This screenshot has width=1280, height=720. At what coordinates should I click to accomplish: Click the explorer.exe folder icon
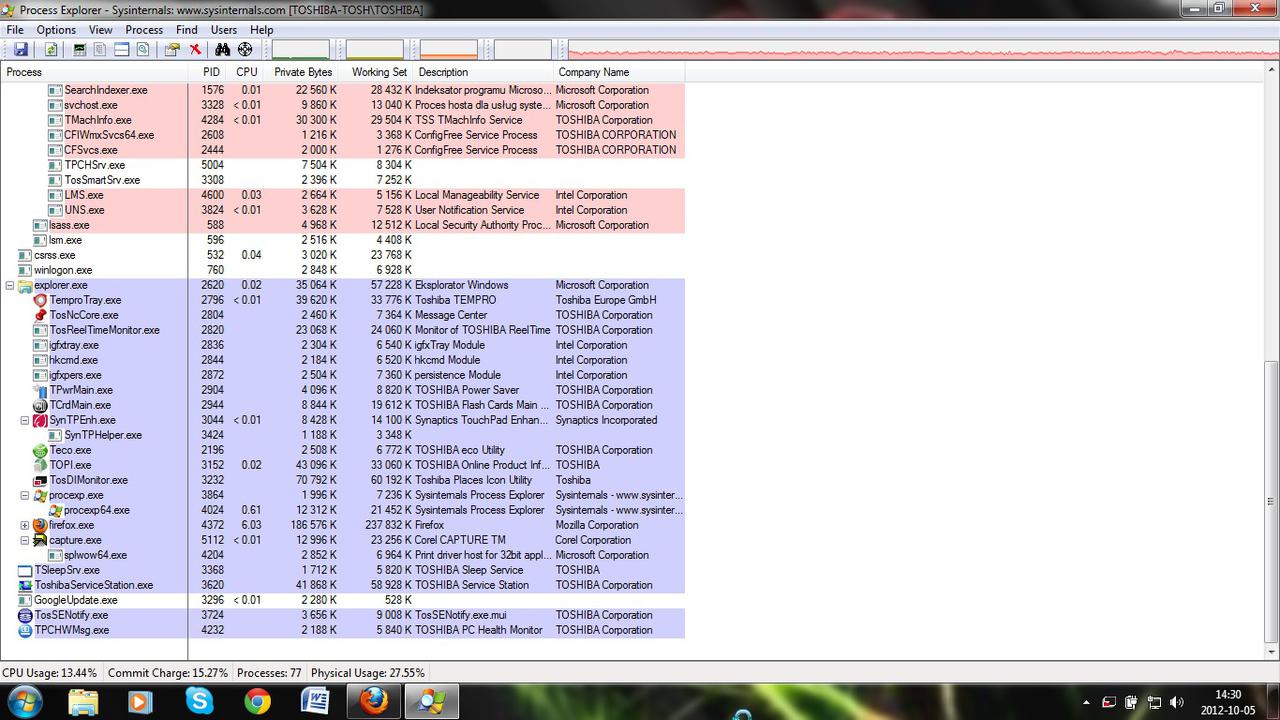26,285
